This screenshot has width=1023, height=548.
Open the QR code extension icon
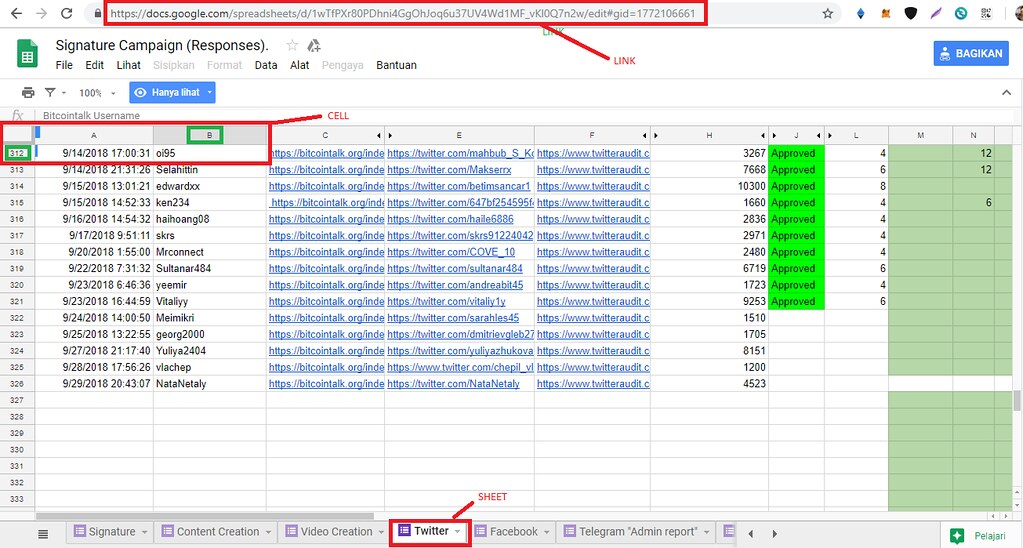pyautogui.click(x=986, y=13)
